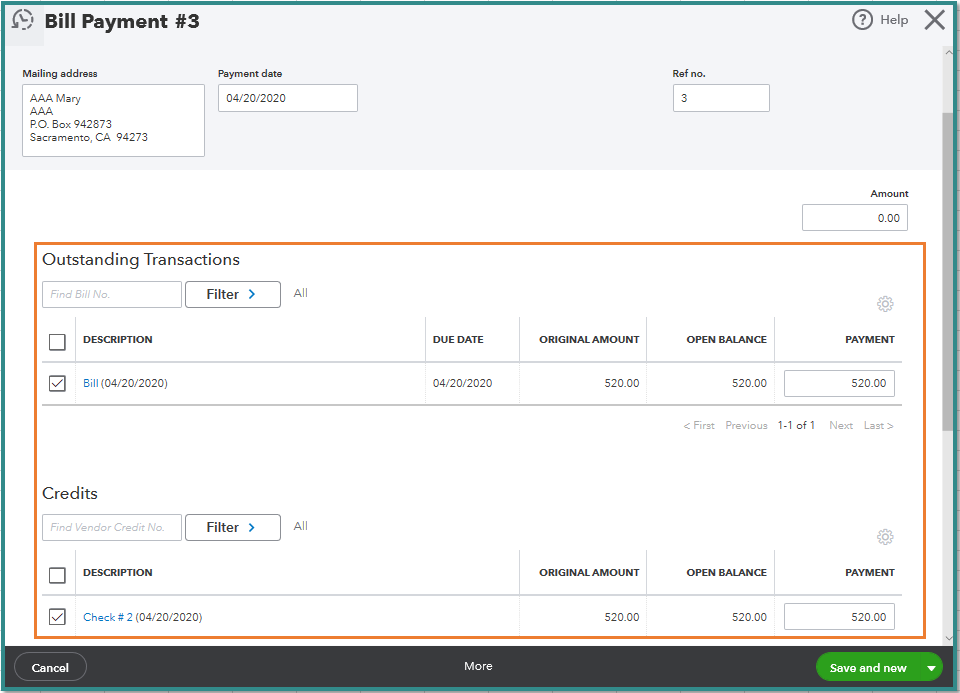Screen dimensions: 960x693
Task: Go to Previous page of transactions
Action: [x=746, y=425]
